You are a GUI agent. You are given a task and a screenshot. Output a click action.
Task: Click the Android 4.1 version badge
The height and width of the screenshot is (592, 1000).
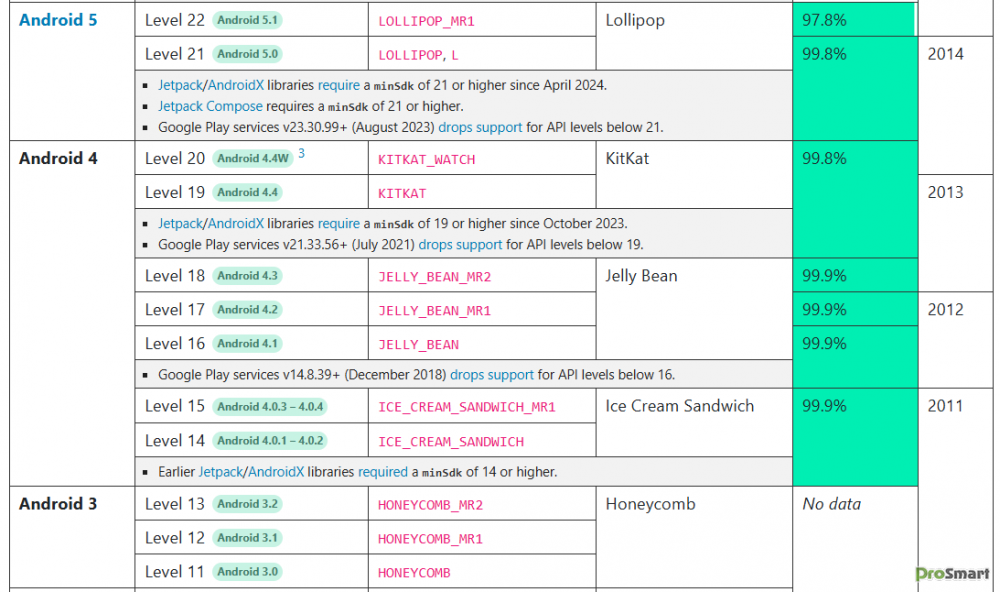point(248,344)
